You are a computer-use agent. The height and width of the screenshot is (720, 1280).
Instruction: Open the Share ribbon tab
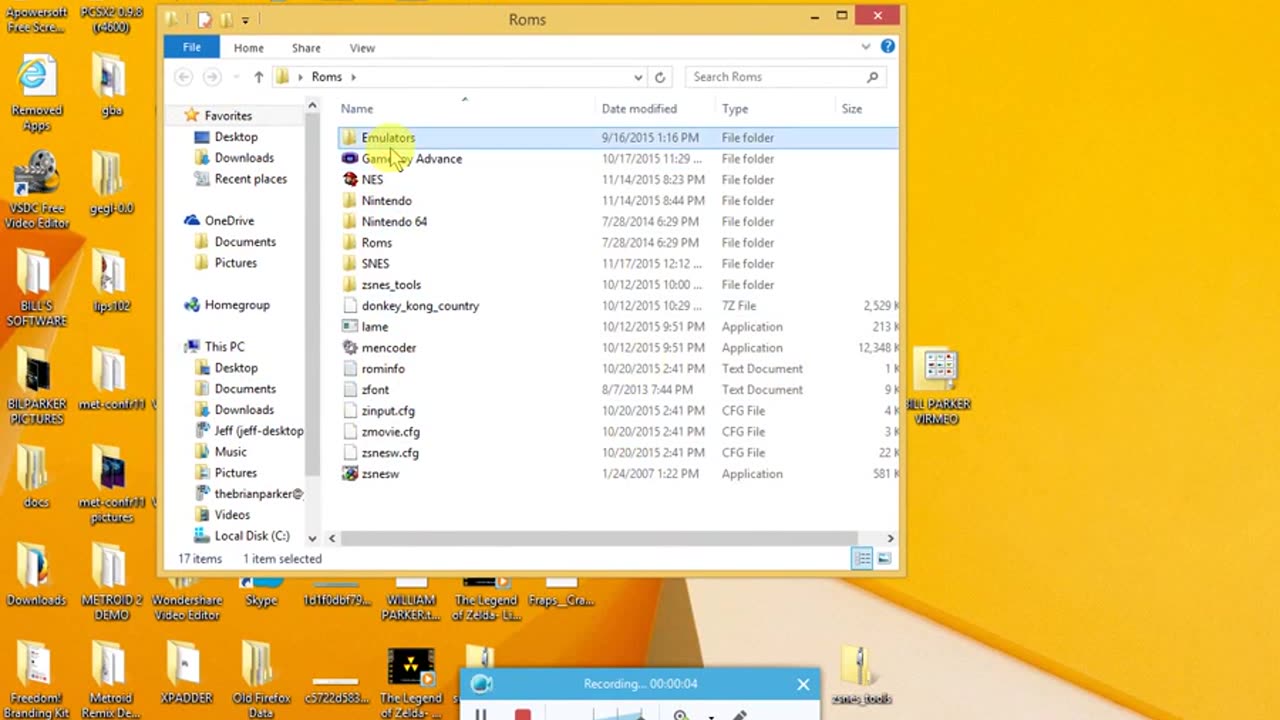pyautogui.click(x=306, y=48)
